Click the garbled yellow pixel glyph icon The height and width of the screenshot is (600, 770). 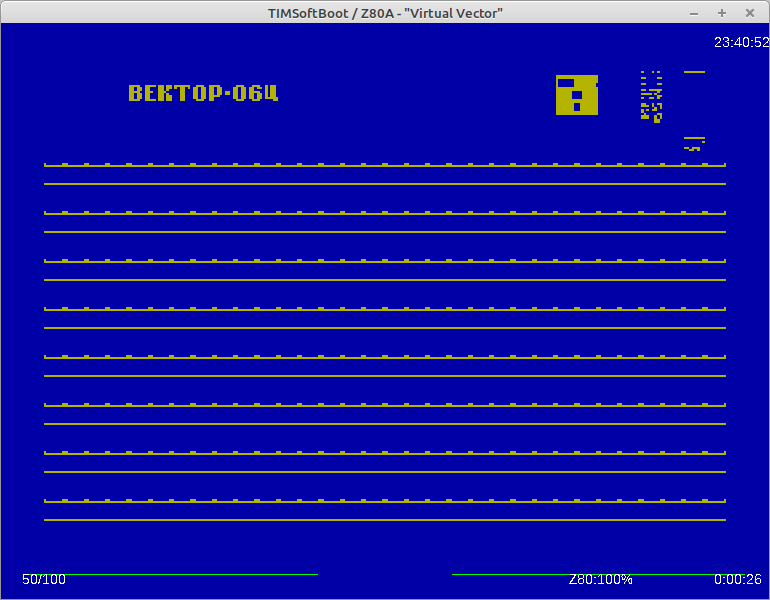click(651, 96)
